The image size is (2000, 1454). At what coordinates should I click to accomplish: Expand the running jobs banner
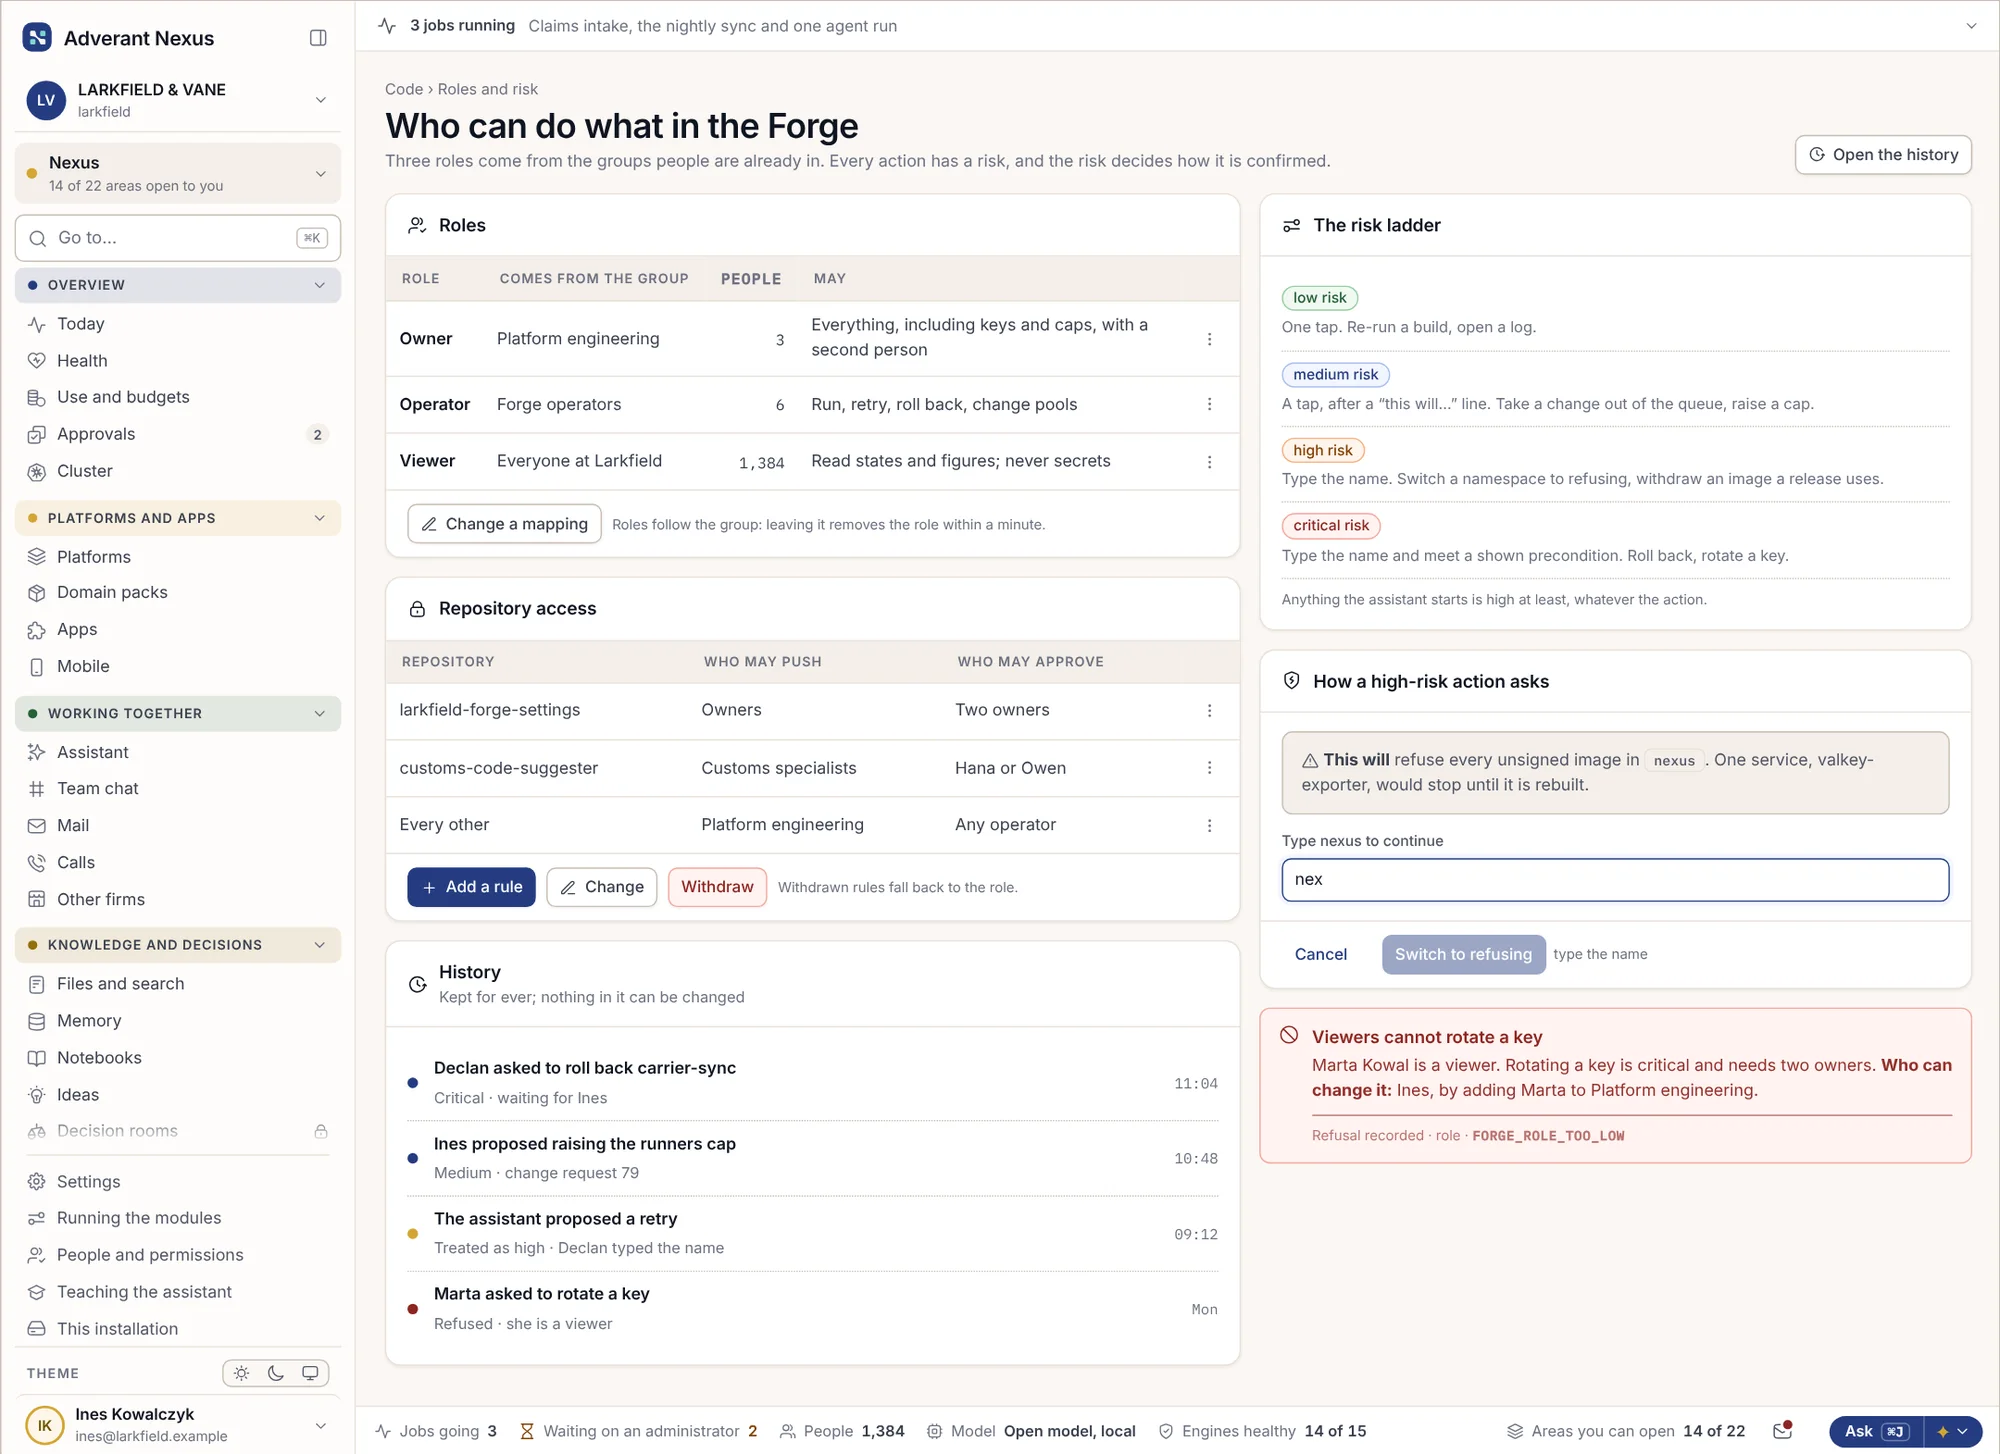click(1971, 26)
